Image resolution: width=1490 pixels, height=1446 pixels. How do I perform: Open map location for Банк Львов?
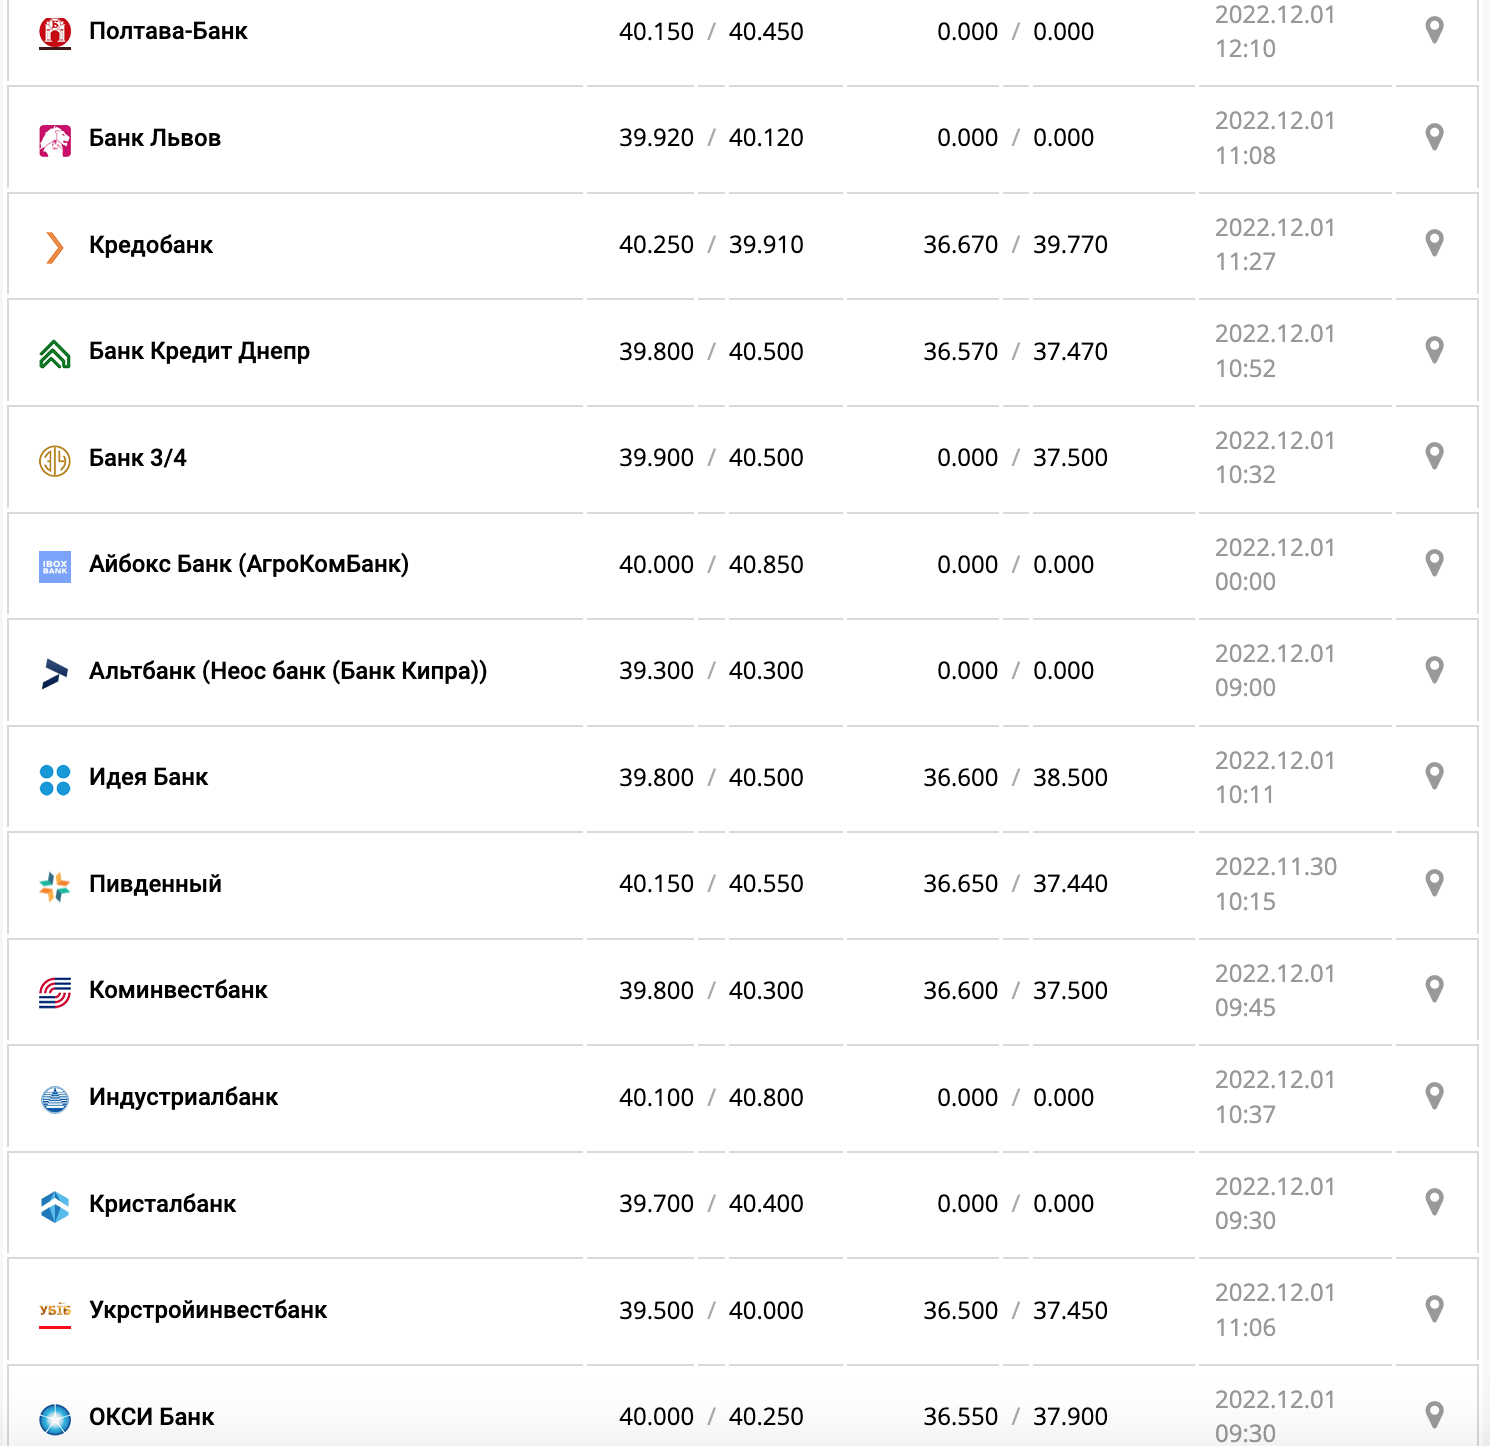(x=1434, y=137)
